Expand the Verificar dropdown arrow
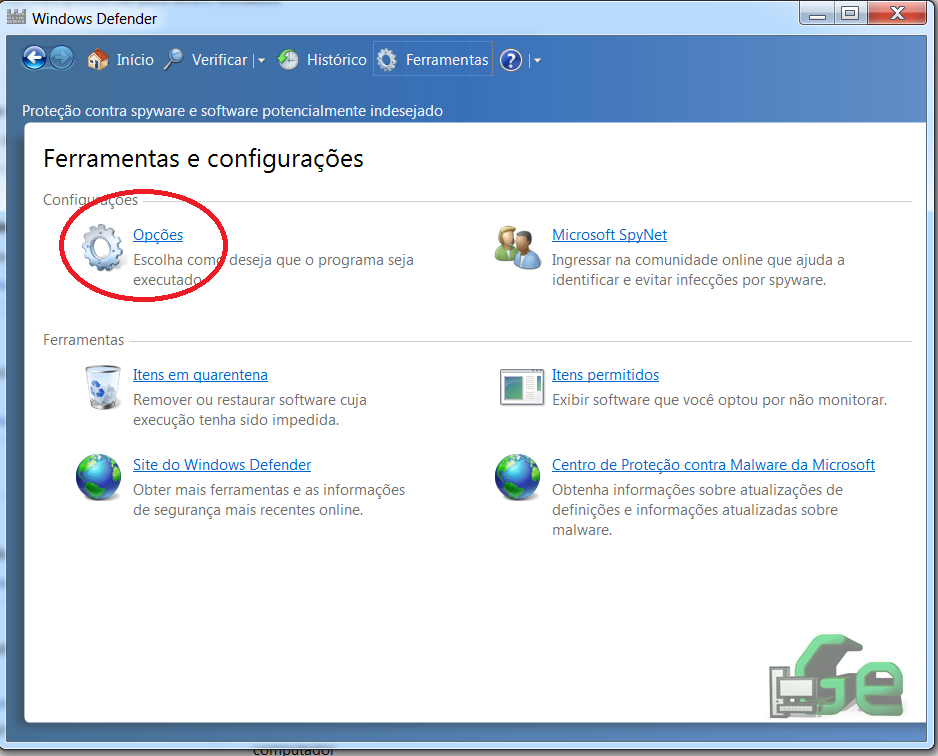Viewport: 938px width, 756px height. (261, 60)
